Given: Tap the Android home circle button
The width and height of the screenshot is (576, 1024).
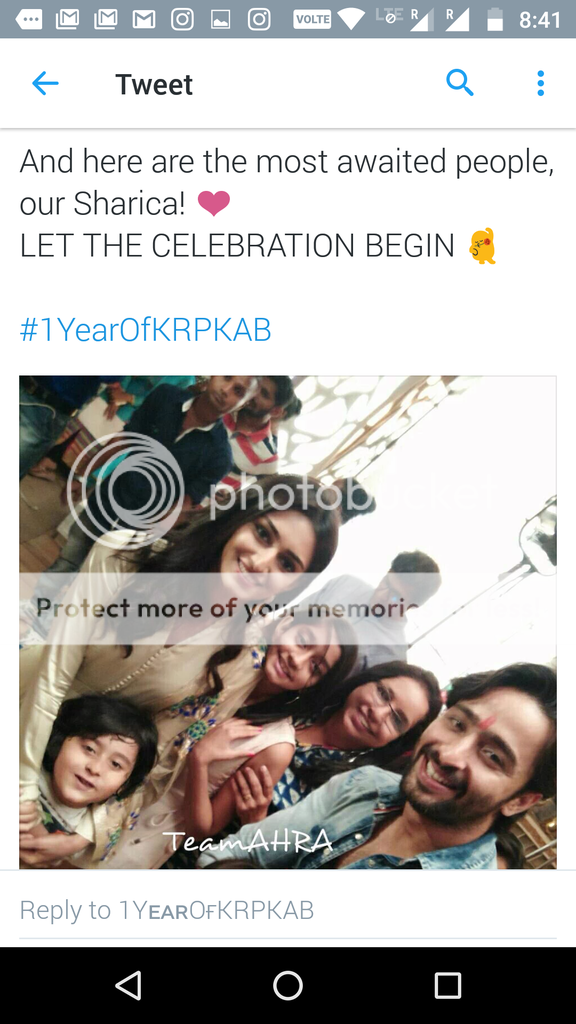Looking at the screenshot, I should [288, 985].
